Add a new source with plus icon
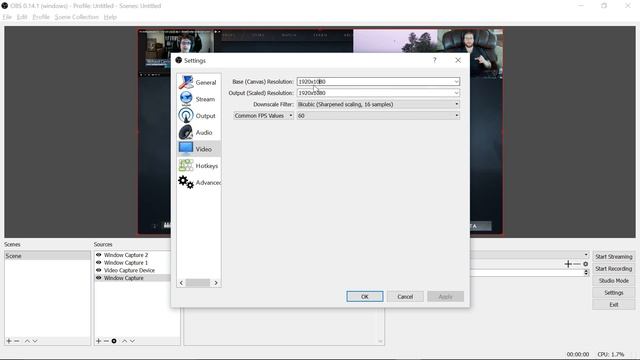The height and width of the screenshot is (360, 640). pyautogui.click(x=98, y=341)
